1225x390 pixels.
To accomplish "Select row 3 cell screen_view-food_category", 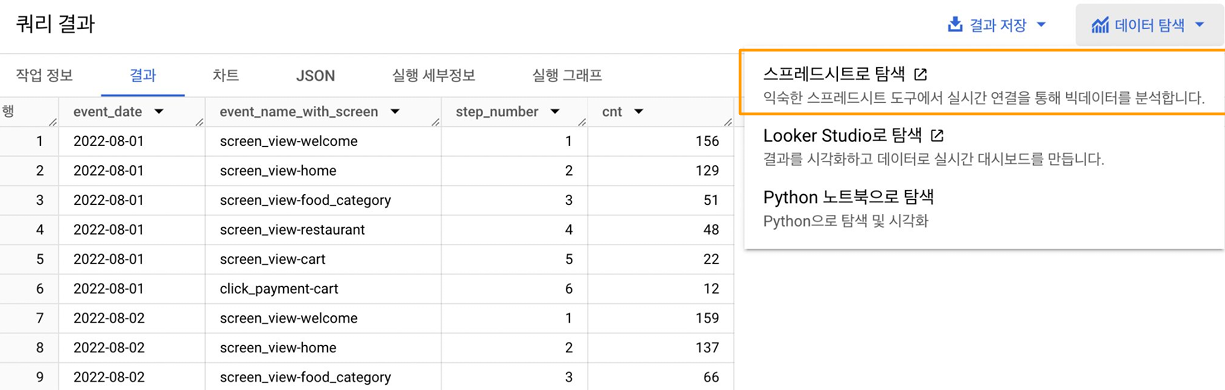I will coord(323,200).
